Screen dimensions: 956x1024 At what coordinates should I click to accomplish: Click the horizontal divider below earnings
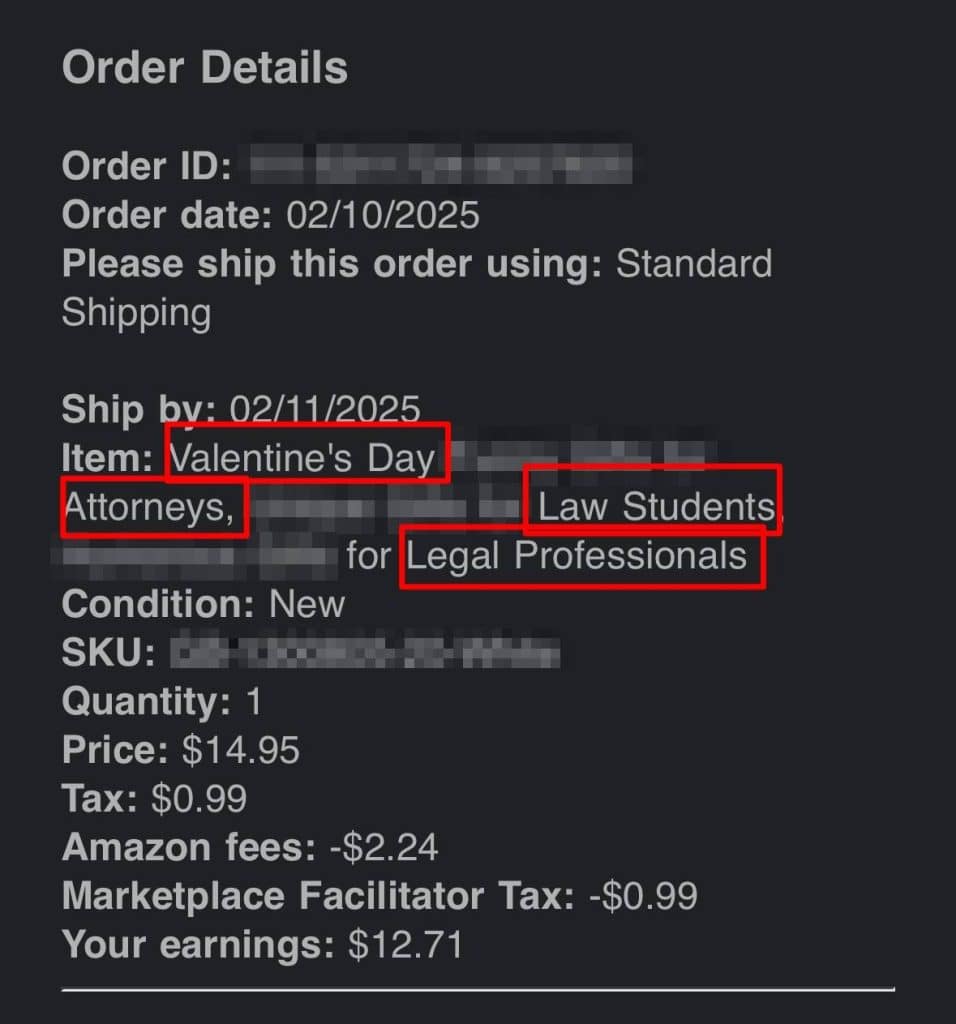478,990
